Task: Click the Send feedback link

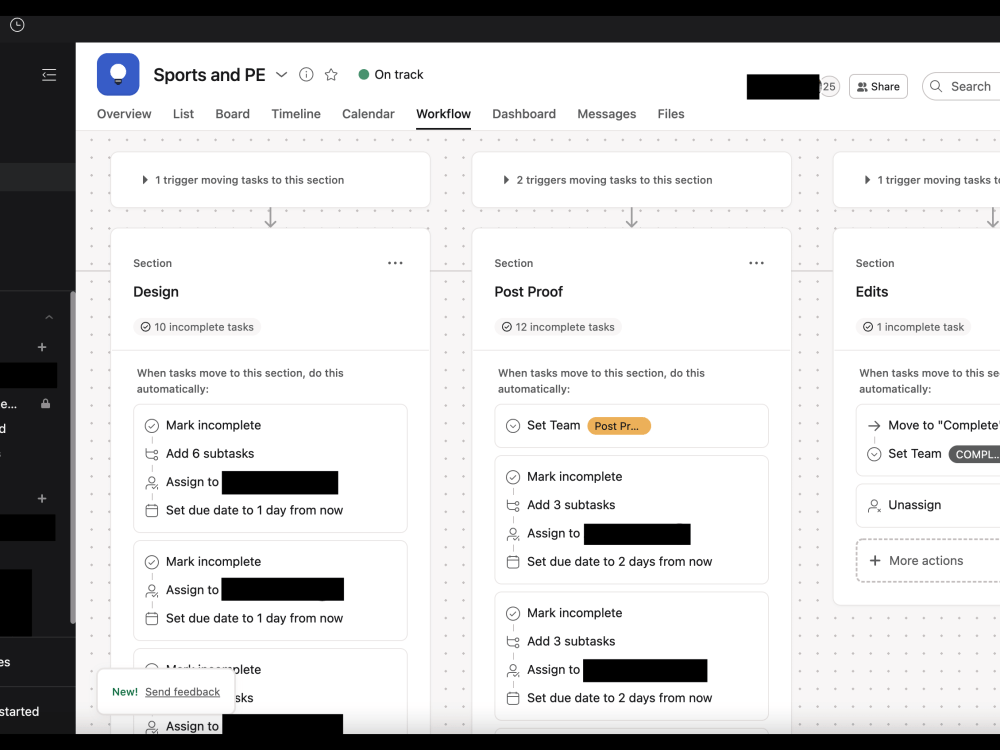Action: 182,691
